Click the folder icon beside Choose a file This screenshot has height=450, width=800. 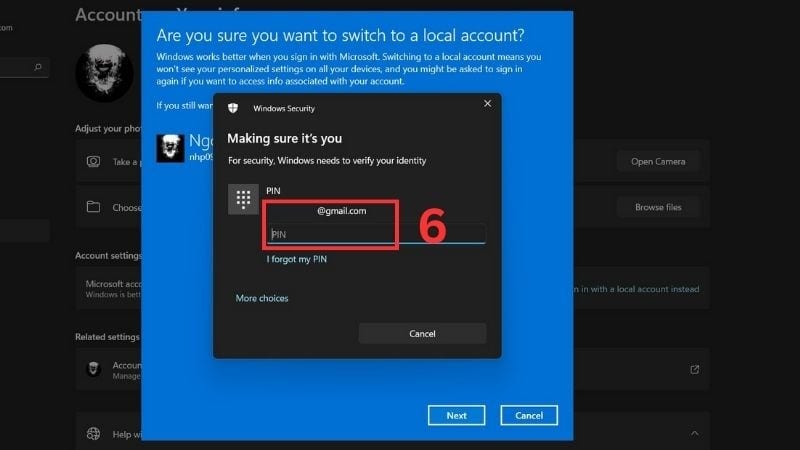pyautogui.click(x=93, y=207)
